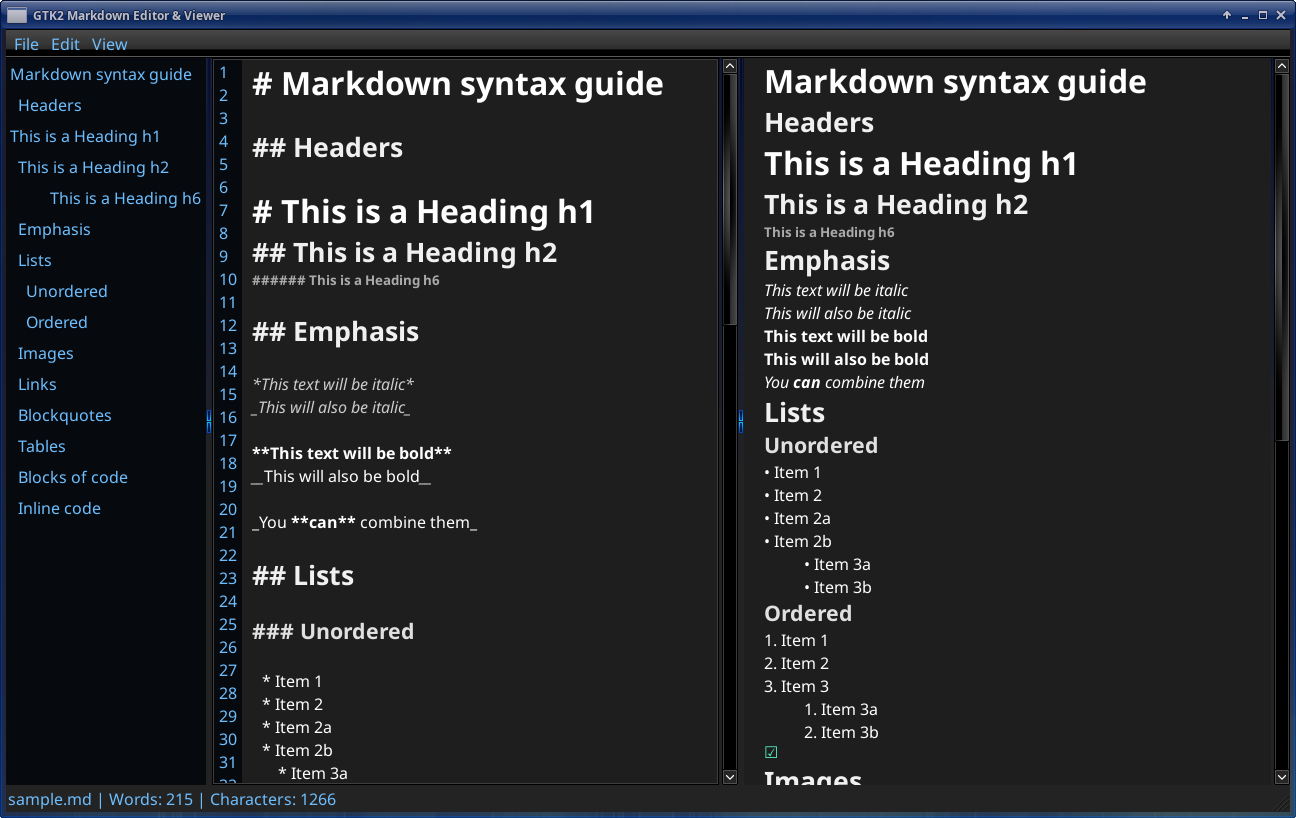Select 'This is a Heading h6' outline entry

(125, 198)
